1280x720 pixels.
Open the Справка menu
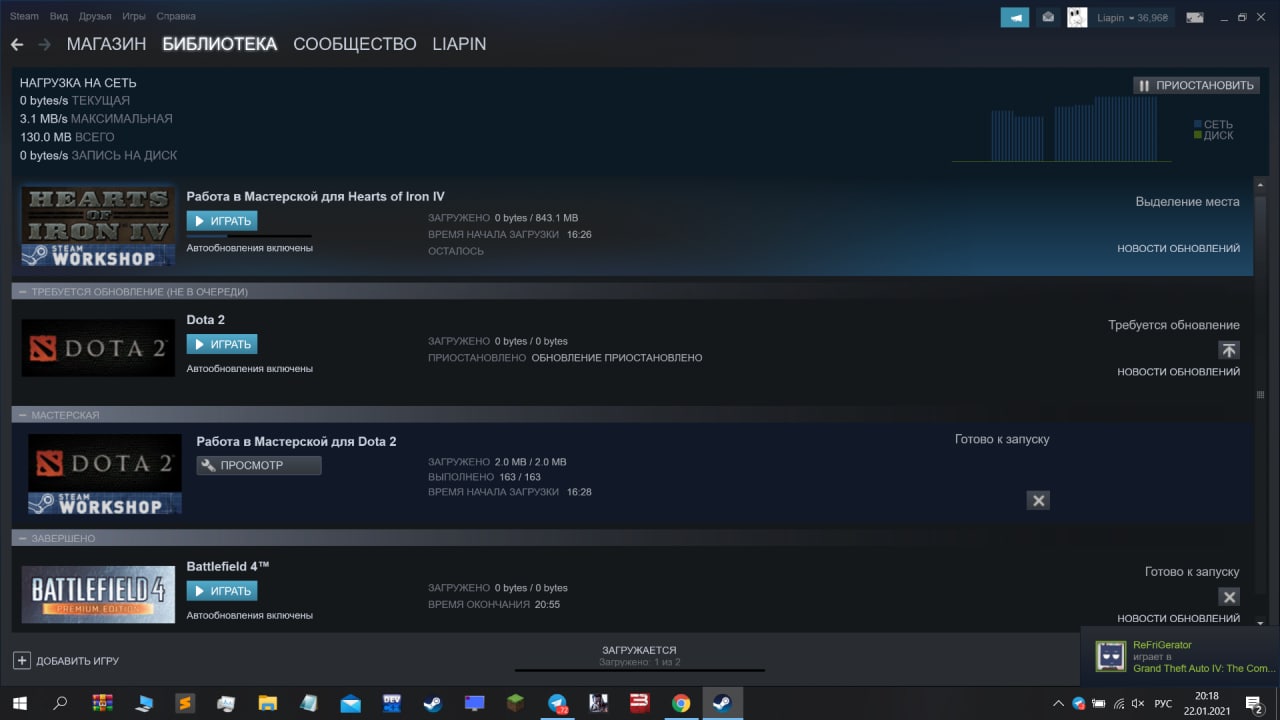(x=176, y=16)
